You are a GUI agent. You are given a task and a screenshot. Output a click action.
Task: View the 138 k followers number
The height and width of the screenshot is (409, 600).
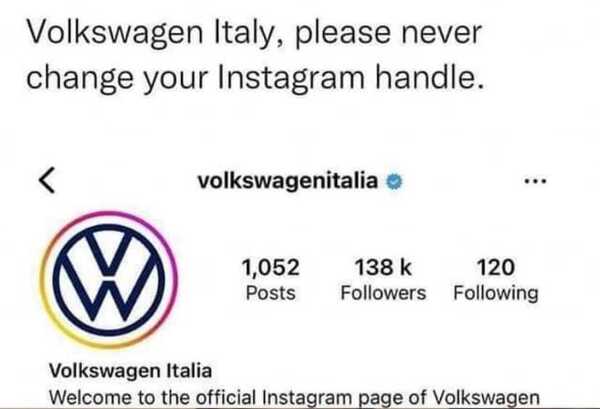[x=383, y=267]
